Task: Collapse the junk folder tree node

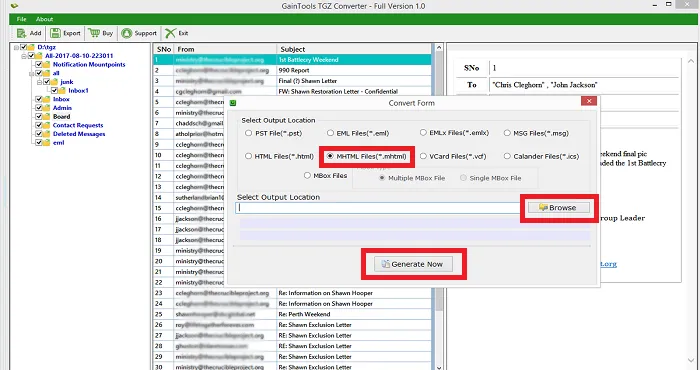Action: [40, 82]
